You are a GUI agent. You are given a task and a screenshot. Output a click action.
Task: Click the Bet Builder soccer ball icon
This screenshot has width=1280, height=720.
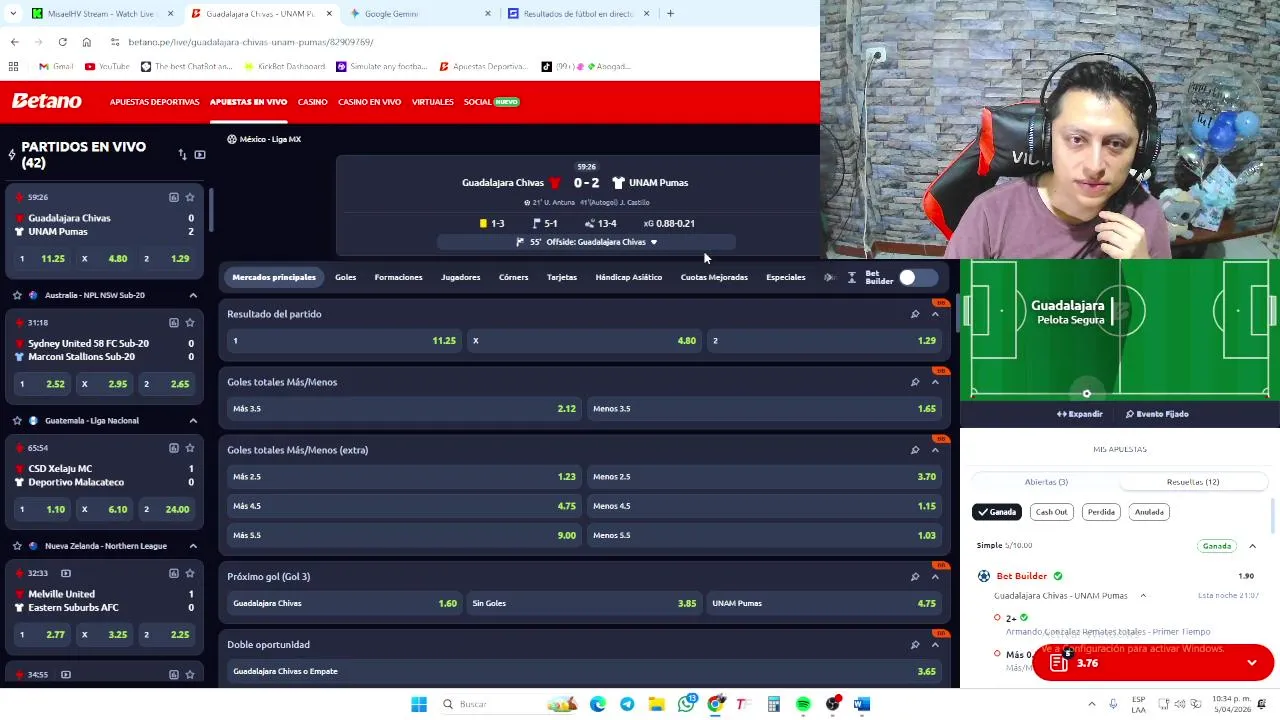983,576
